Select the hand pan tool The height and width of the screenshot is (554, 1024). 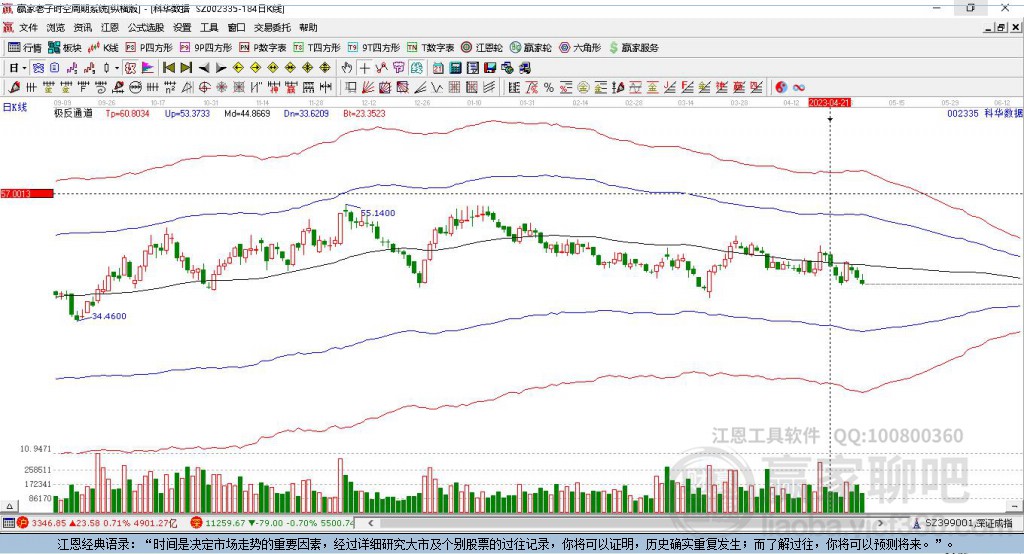tap(347, 68)
